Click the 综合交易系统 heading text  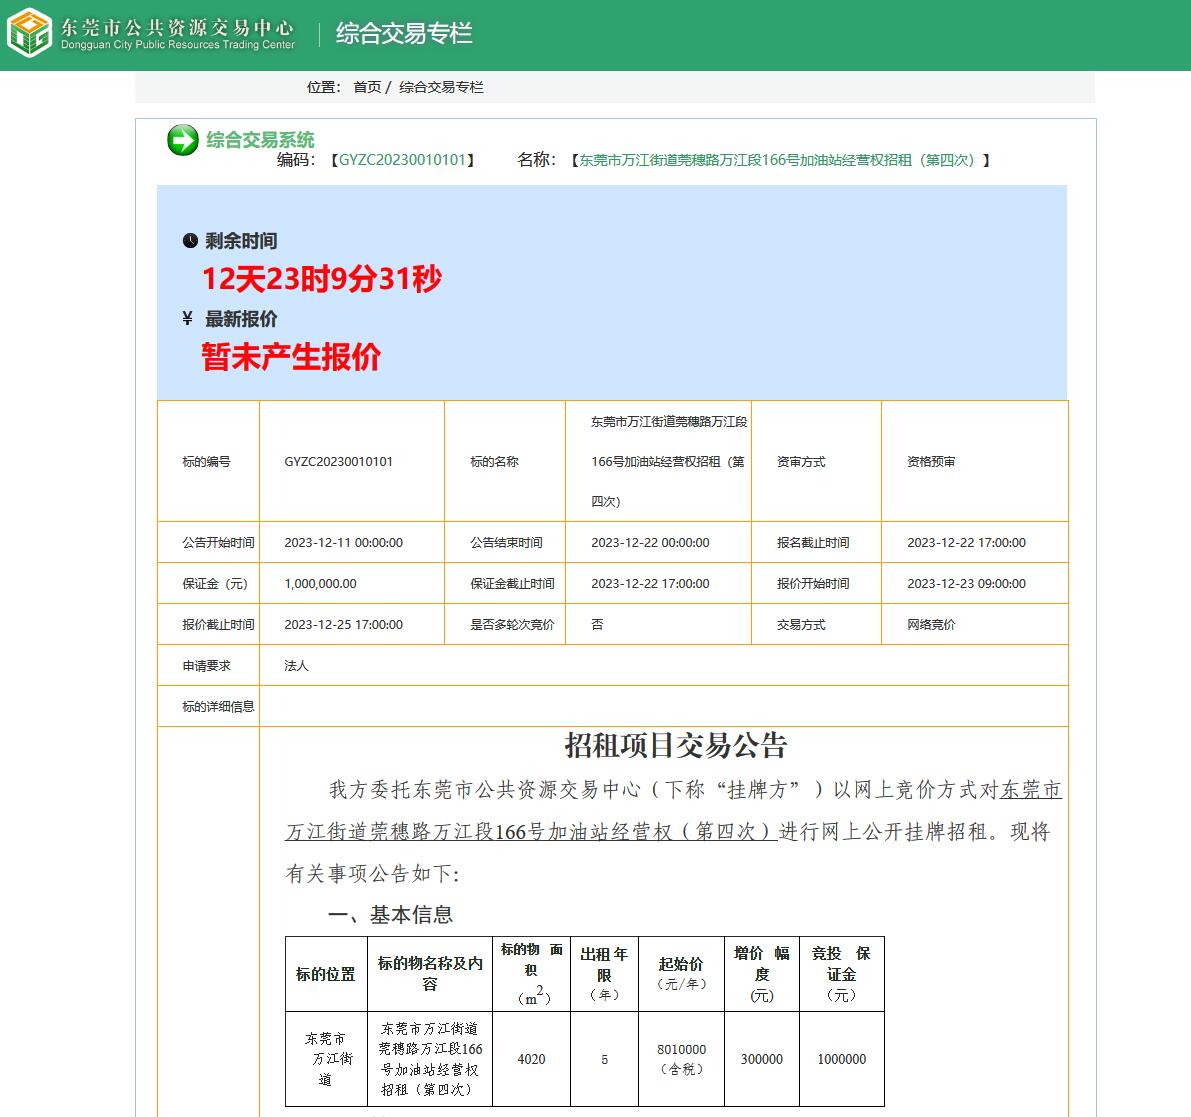click(260, 140)
